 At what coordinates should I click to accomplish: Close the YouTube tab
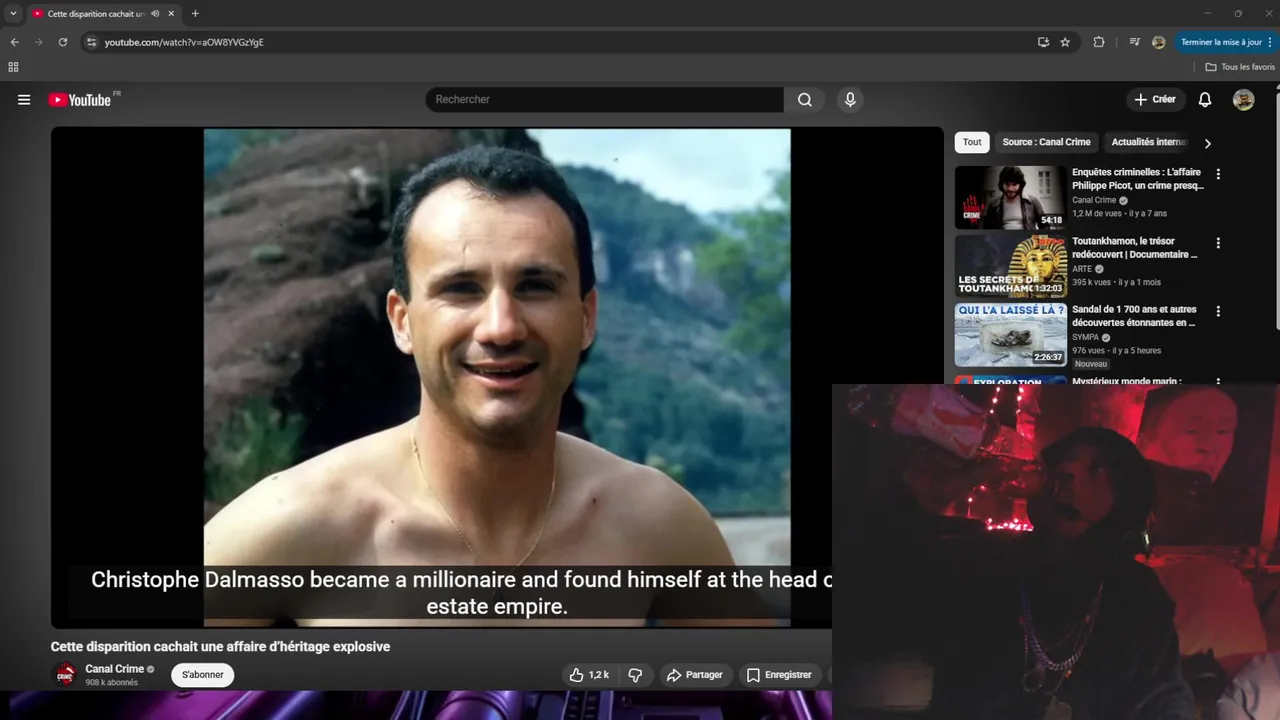coord(171,14)
